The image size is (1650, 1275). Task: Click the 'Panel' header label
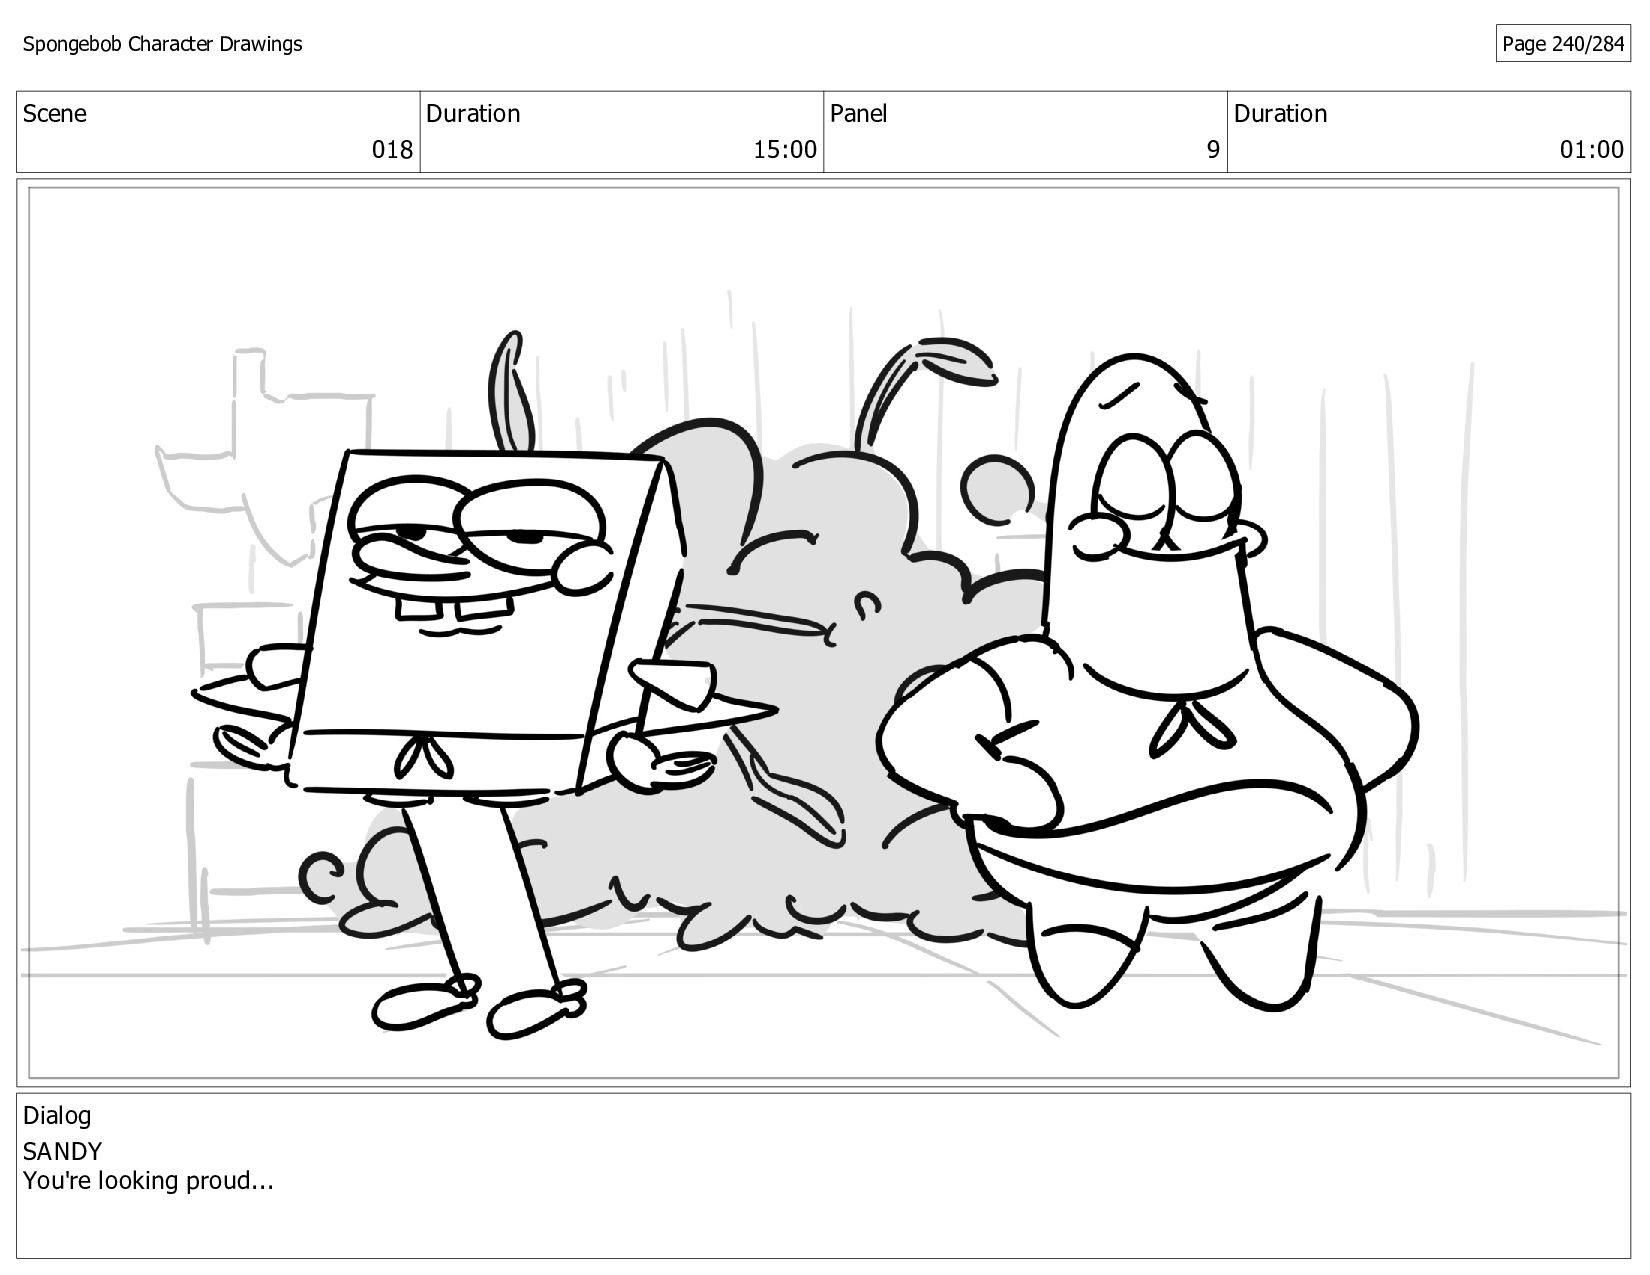pyautogui.click(x=858, y=114)
